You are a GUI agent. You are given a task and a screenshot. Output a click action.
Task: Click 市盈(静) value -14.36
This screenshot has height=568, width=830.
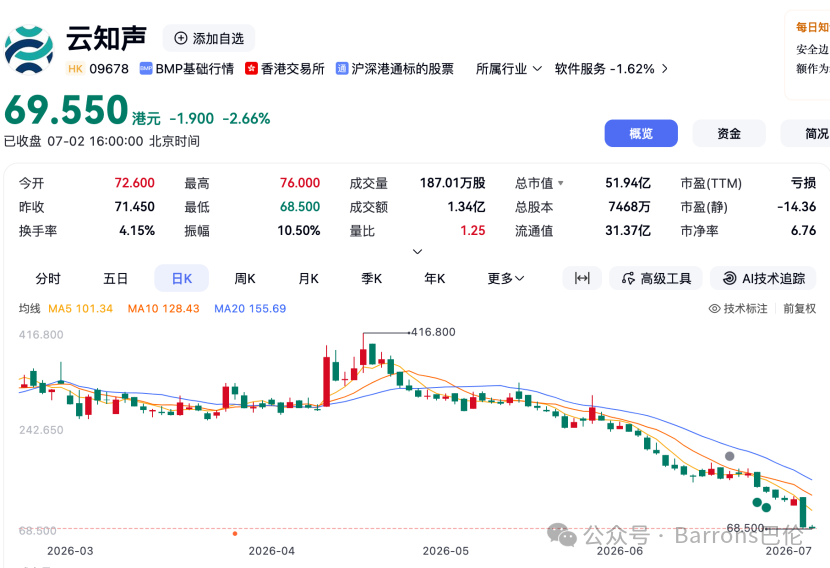pyautogui.click(x=797, y=206)
